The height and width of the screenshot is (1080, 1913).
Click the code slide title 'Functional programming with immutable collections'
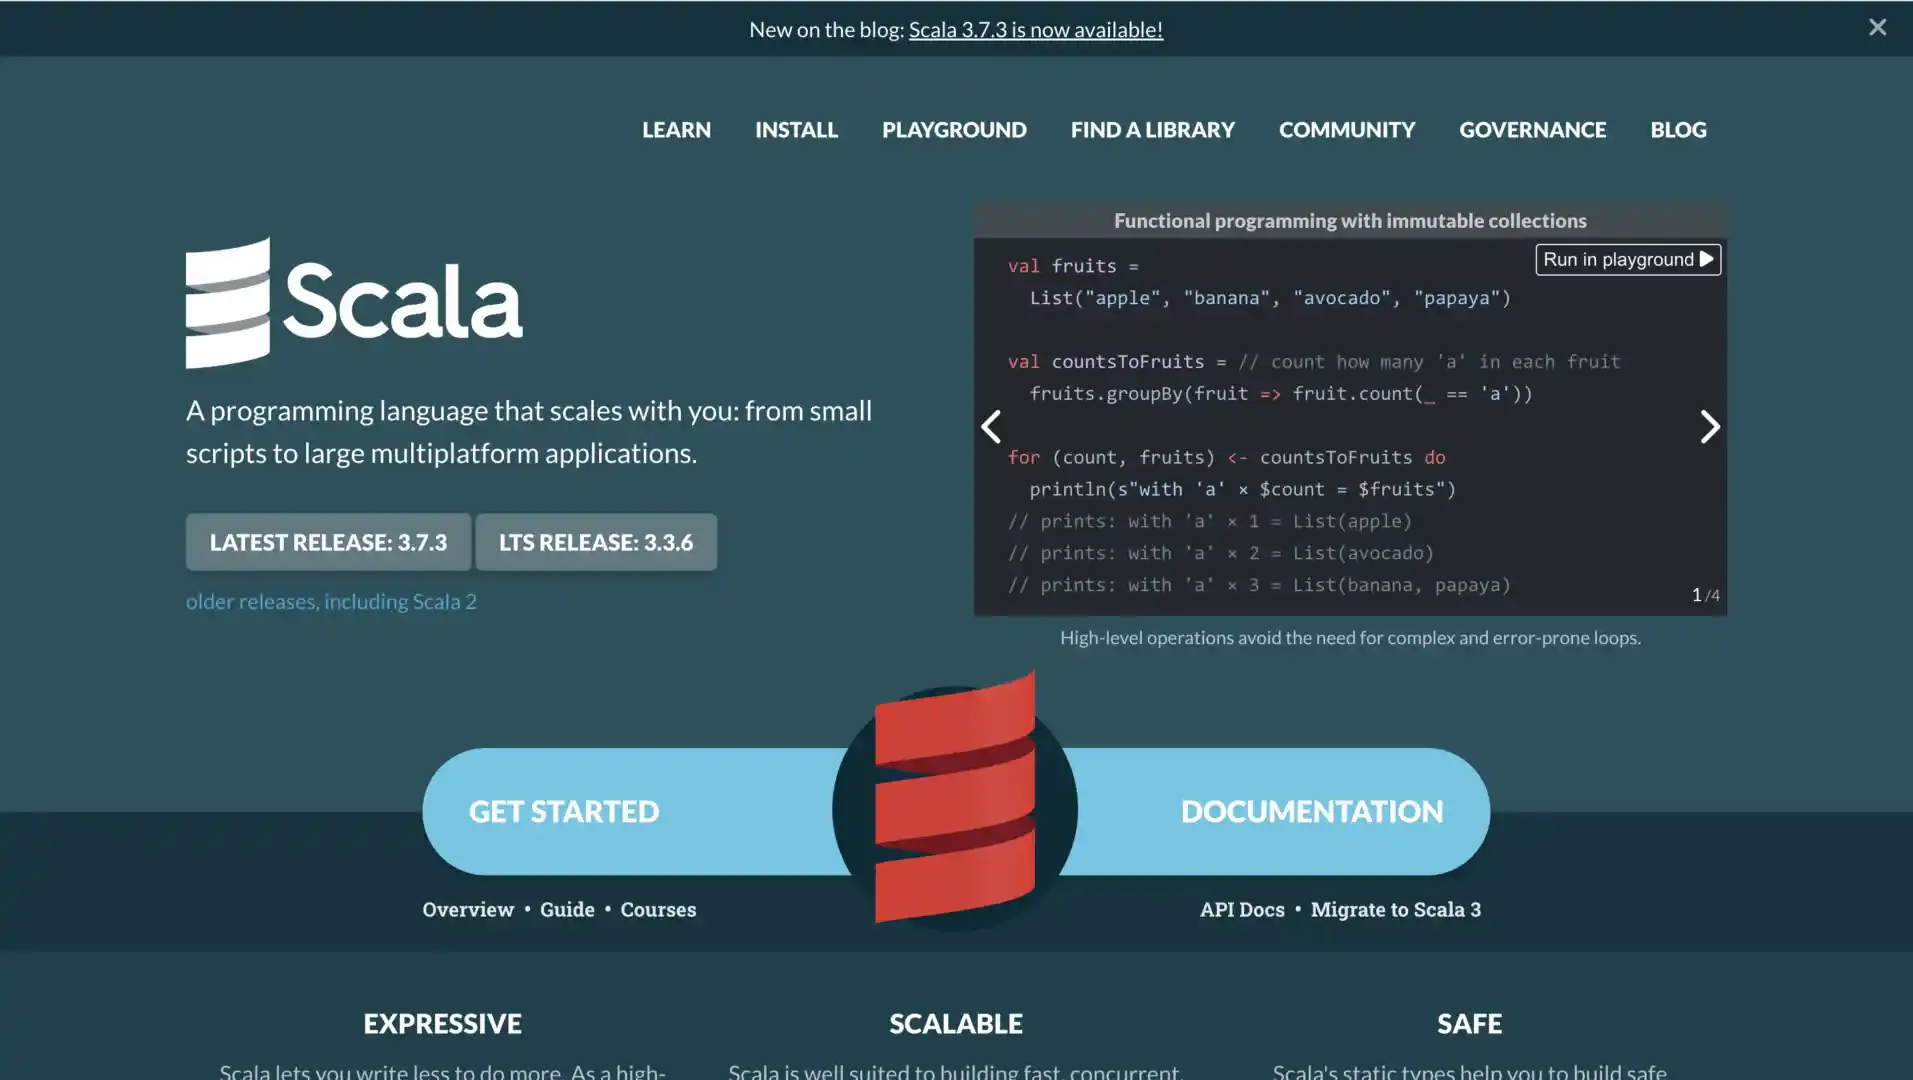point(1350,220)
